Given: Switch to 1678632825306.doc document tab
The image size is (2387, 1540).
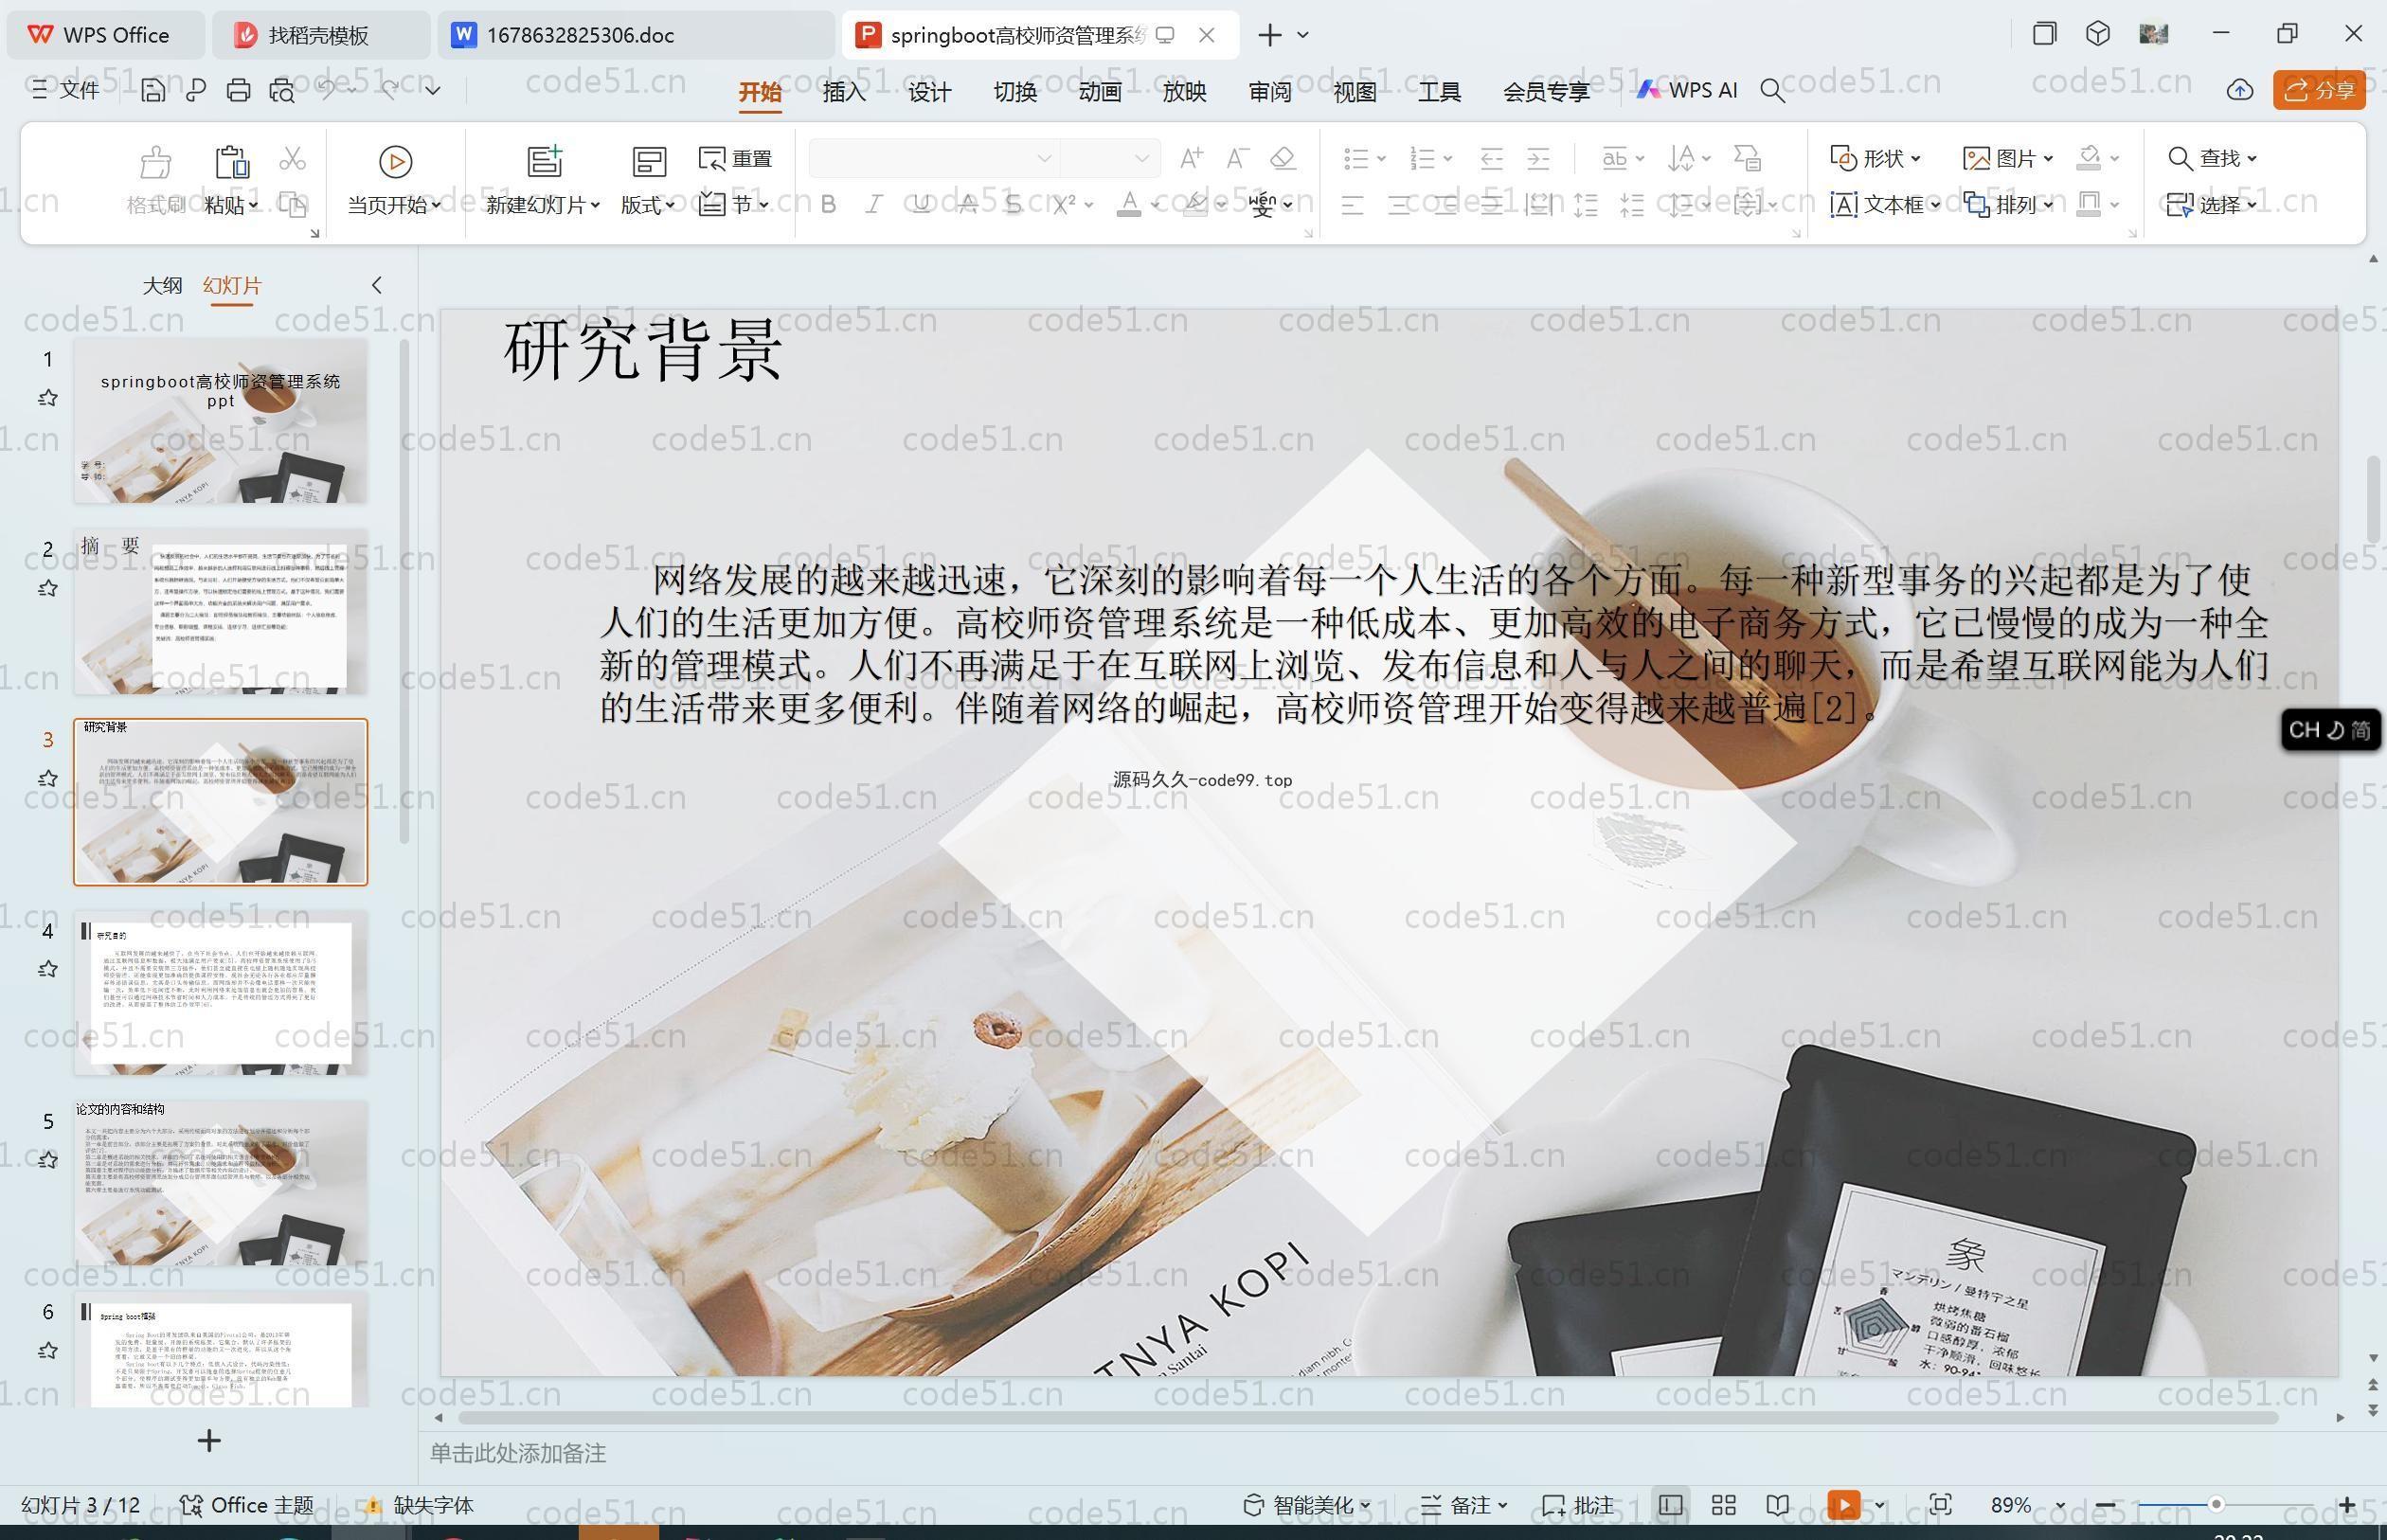Looking at the screenshot, I should [x=636, y=35].
